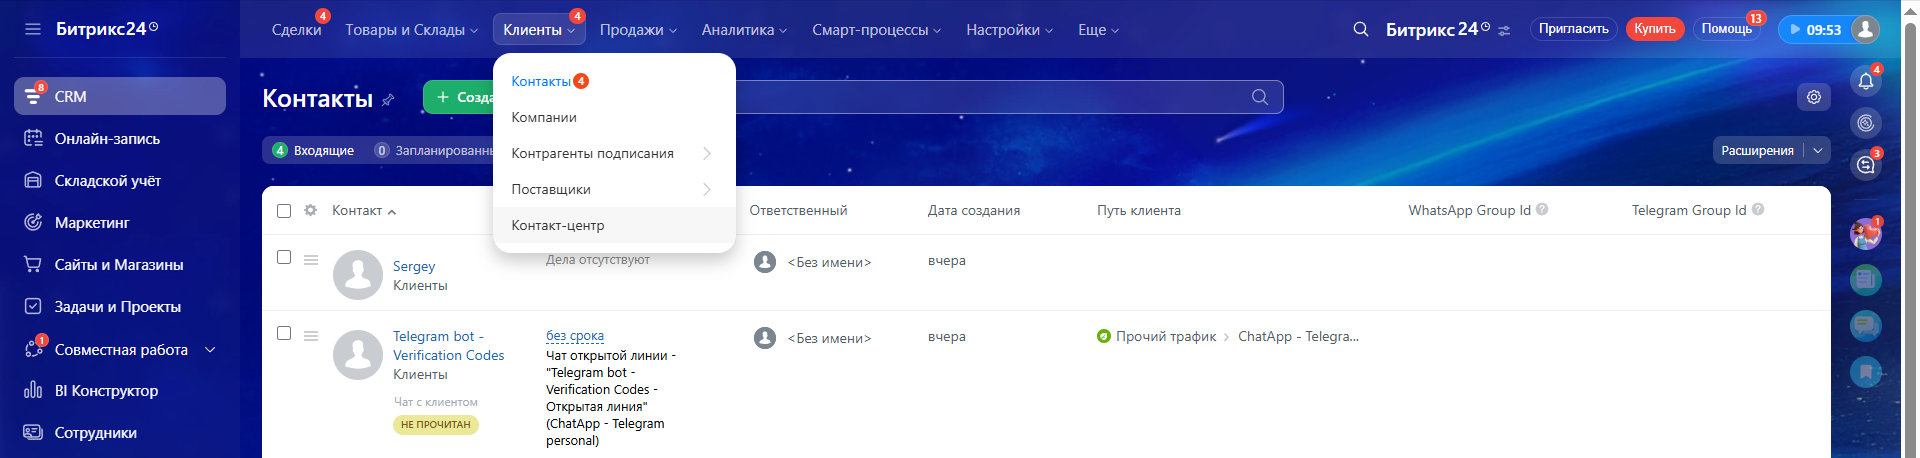Expand the Поставщики submenu
The width and height of the screenshot is (1920, 458).
pos(706,189)
